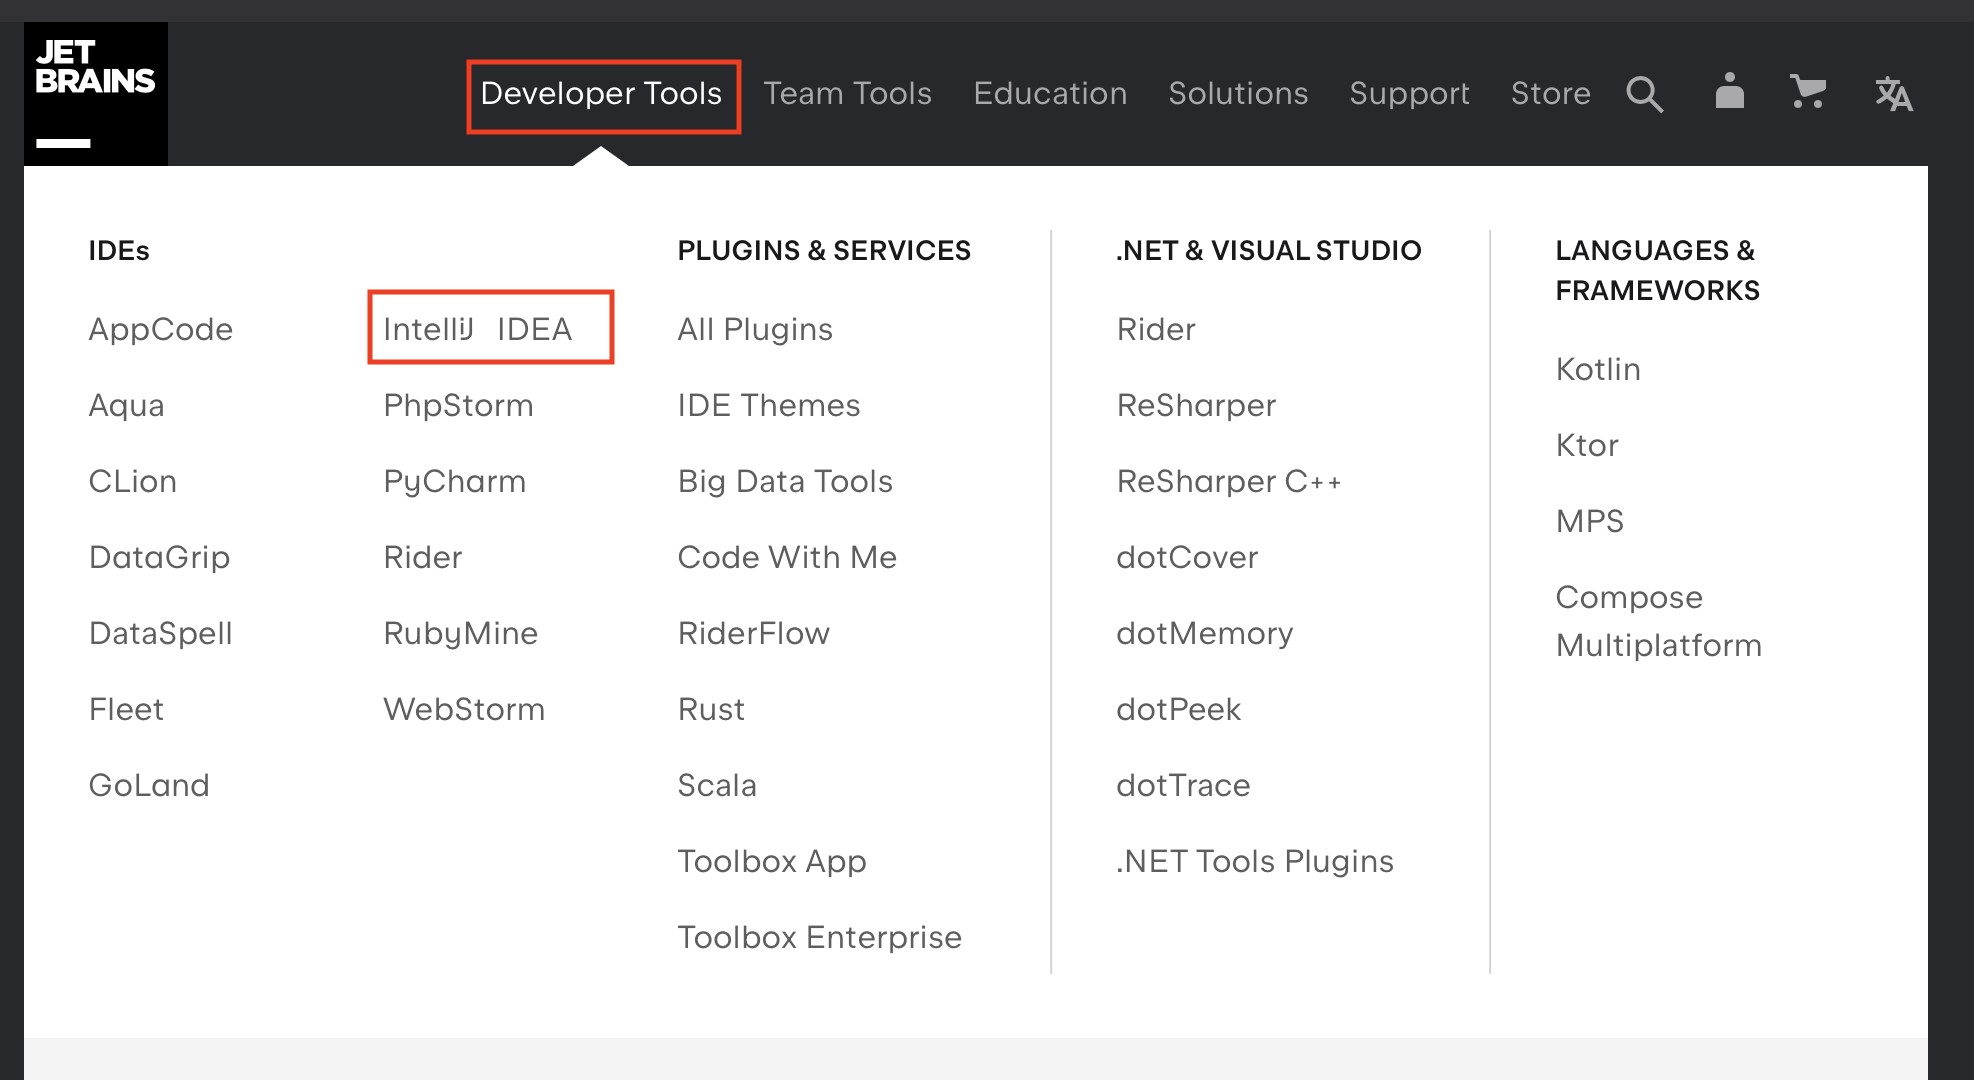The width and height of the screenshot is (1974, 1080).
Task: Open .NET Tools Plugins
Action: 1254,861
